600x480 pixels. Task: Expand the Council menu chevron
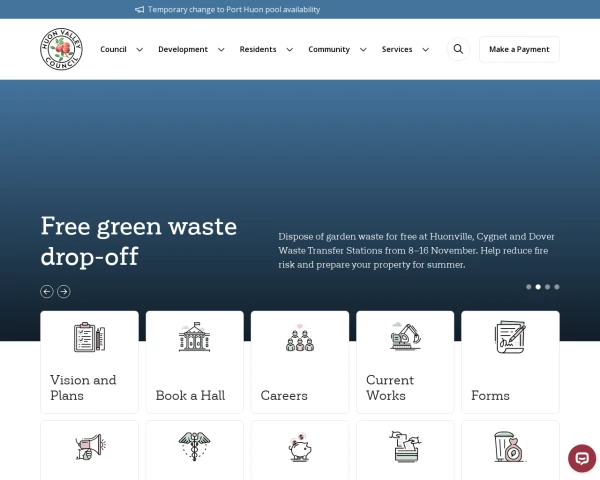(140, 50)
